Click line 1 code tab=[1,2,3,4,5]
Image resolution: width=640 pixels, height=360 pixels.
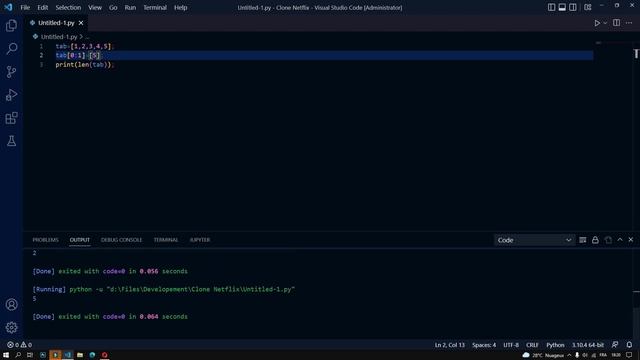coord(84,46)
